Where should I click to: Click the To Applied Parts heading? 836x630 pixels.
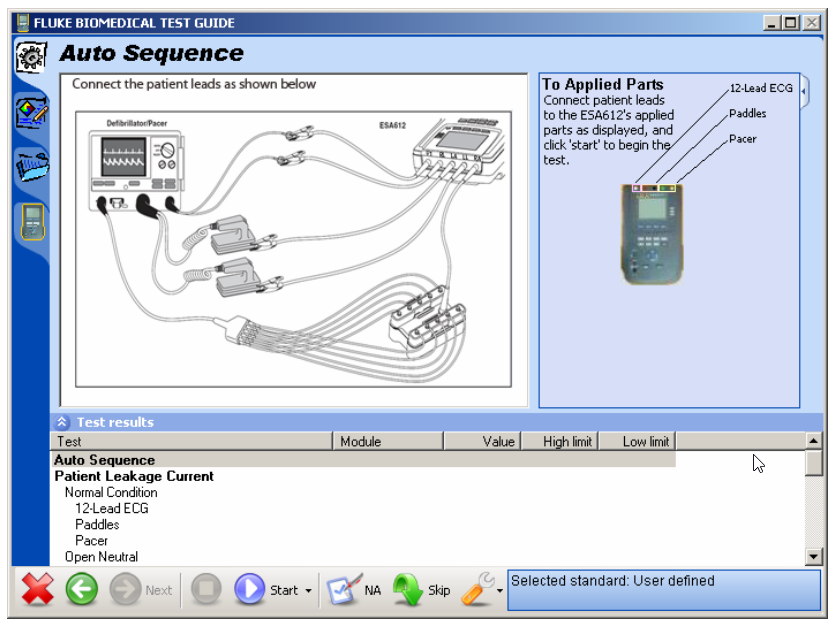(x=603, y=84)
